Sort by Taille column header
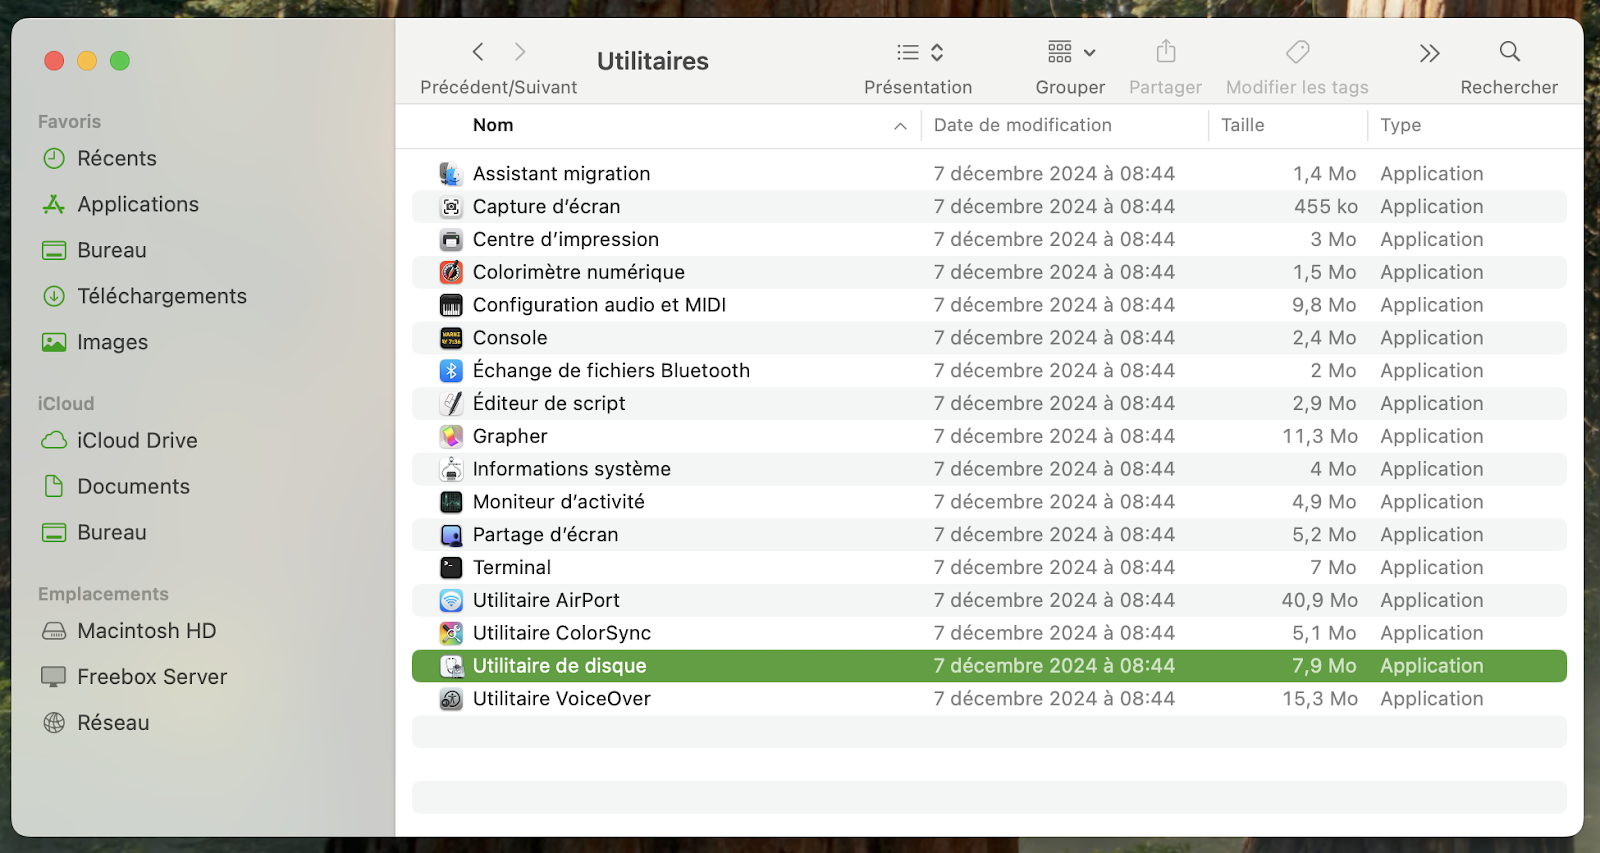 pyautogui.click(x=1242, y=125)
